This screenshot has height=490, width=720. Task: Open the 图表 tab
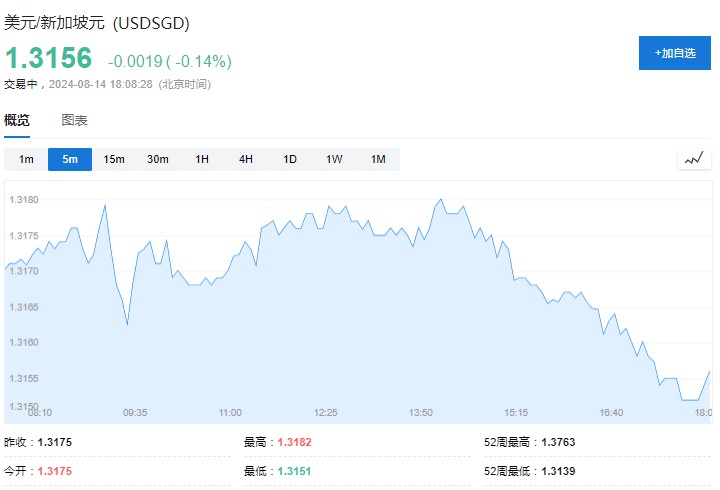click(x=75, y=120)
